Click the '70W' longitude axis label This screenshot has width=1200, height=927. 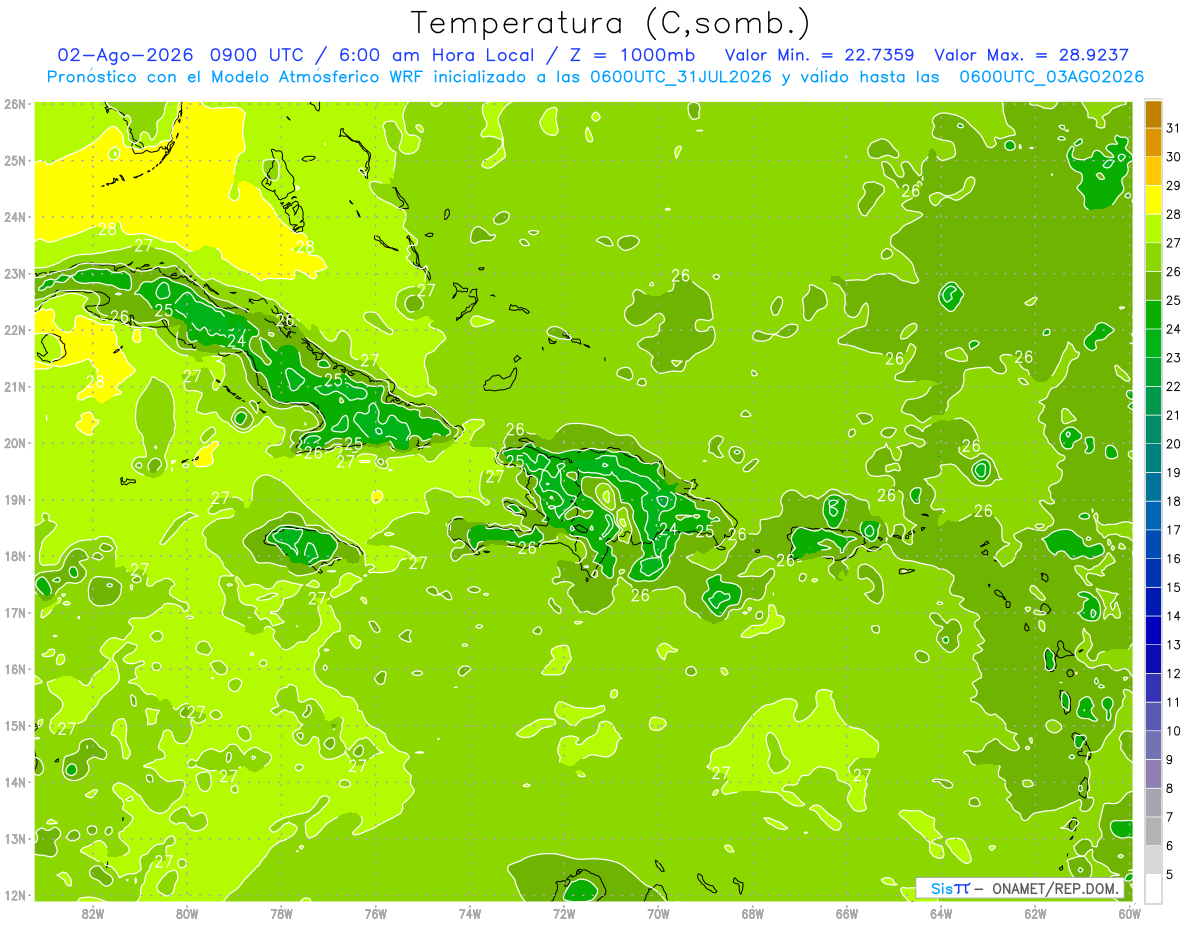[x=658, y=913]
